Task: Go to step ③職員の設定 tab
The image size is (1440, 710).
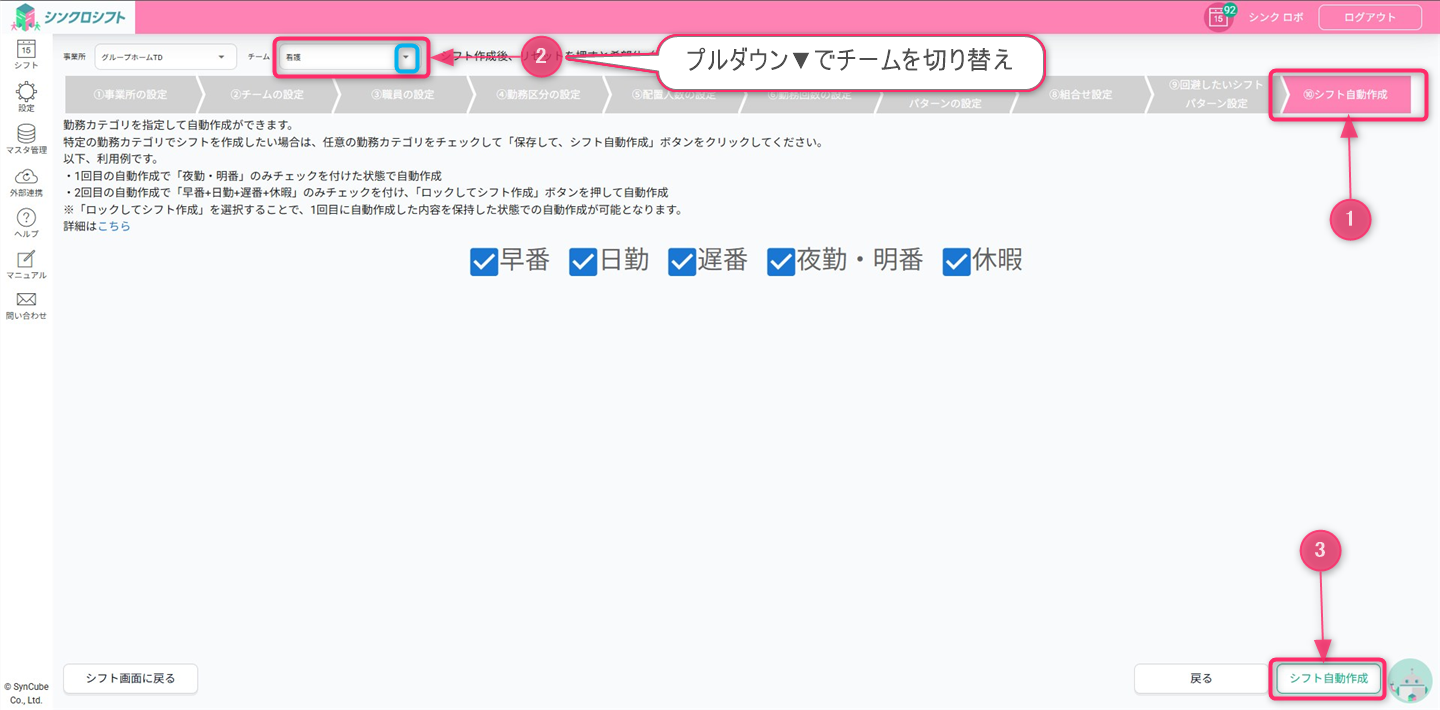Action: [401, 95]
